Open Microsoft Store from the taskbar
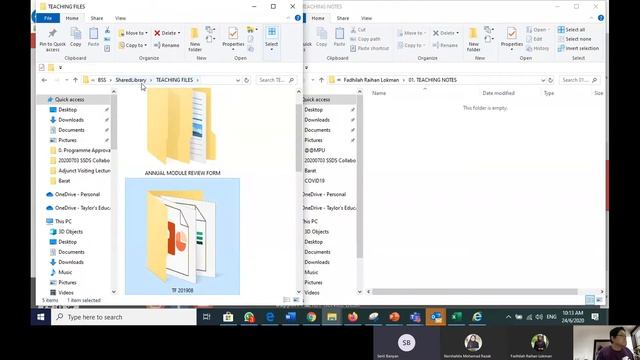Viewport: 640px width, 360px height. point(228,317)
